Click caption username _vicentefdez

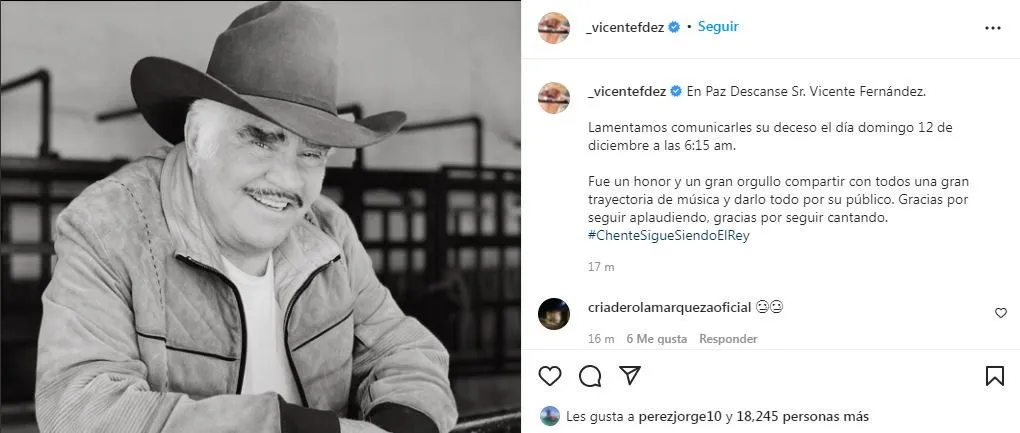click(x=626, y=92)
